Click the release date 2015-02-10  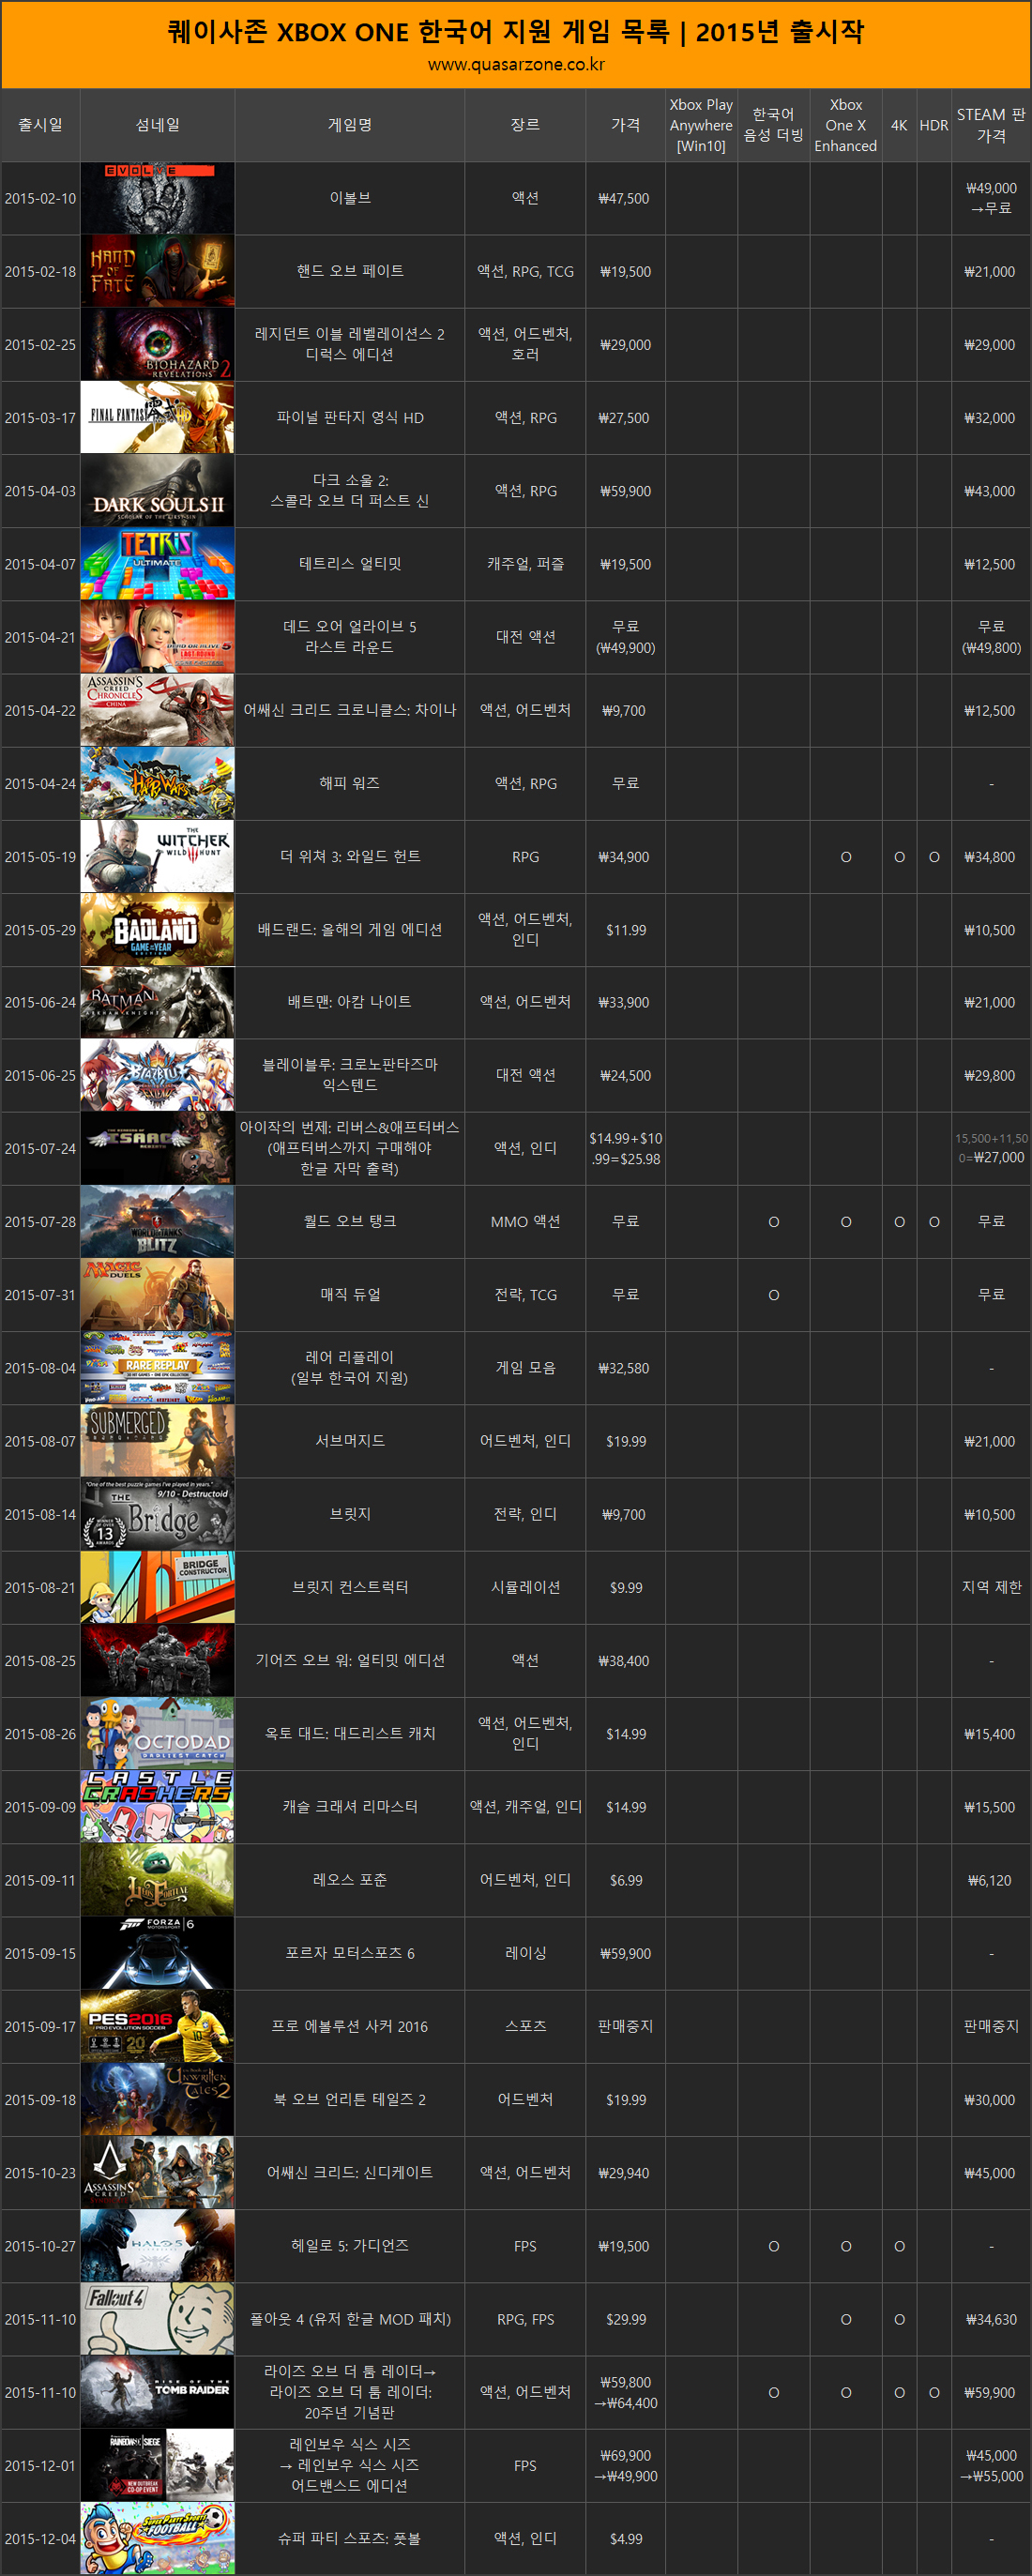tap(40, 198)
